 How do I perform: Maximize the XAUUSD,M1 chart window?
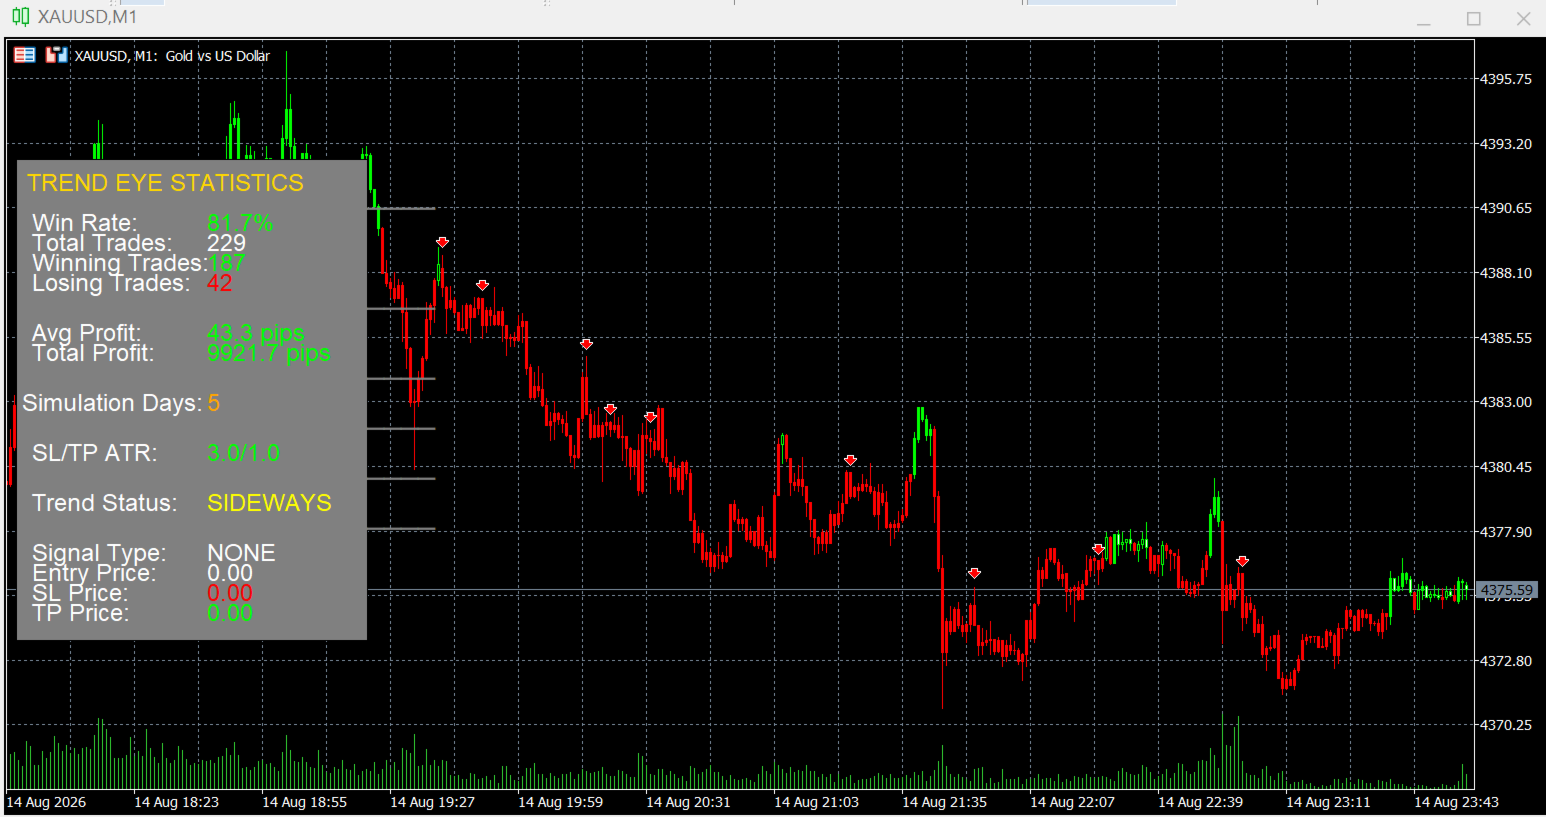[1473, 19]
